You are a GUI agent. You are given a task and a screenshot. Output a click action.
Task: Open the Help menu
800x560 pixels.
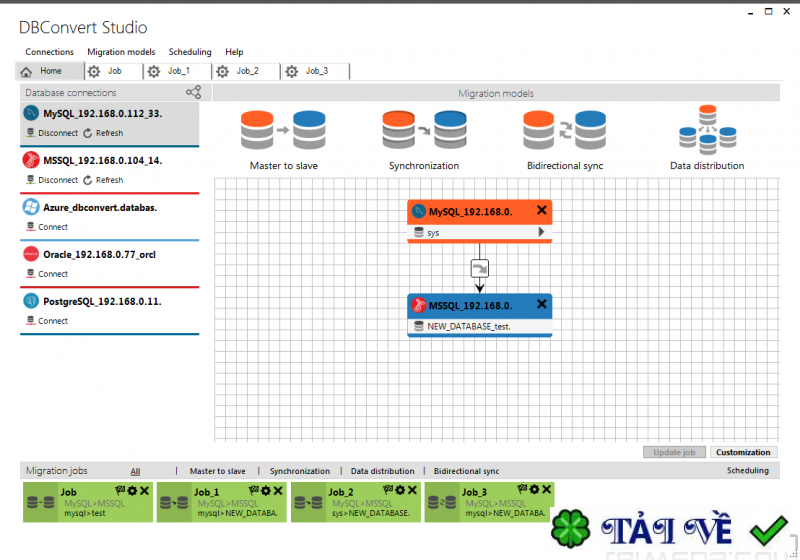[234, 52]
